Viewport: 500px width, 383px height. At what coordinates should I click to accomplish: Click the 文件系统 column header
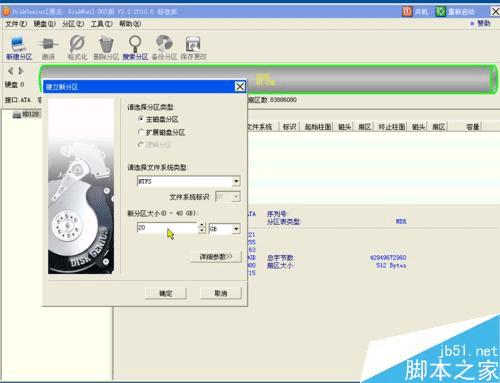coord(259,127)
